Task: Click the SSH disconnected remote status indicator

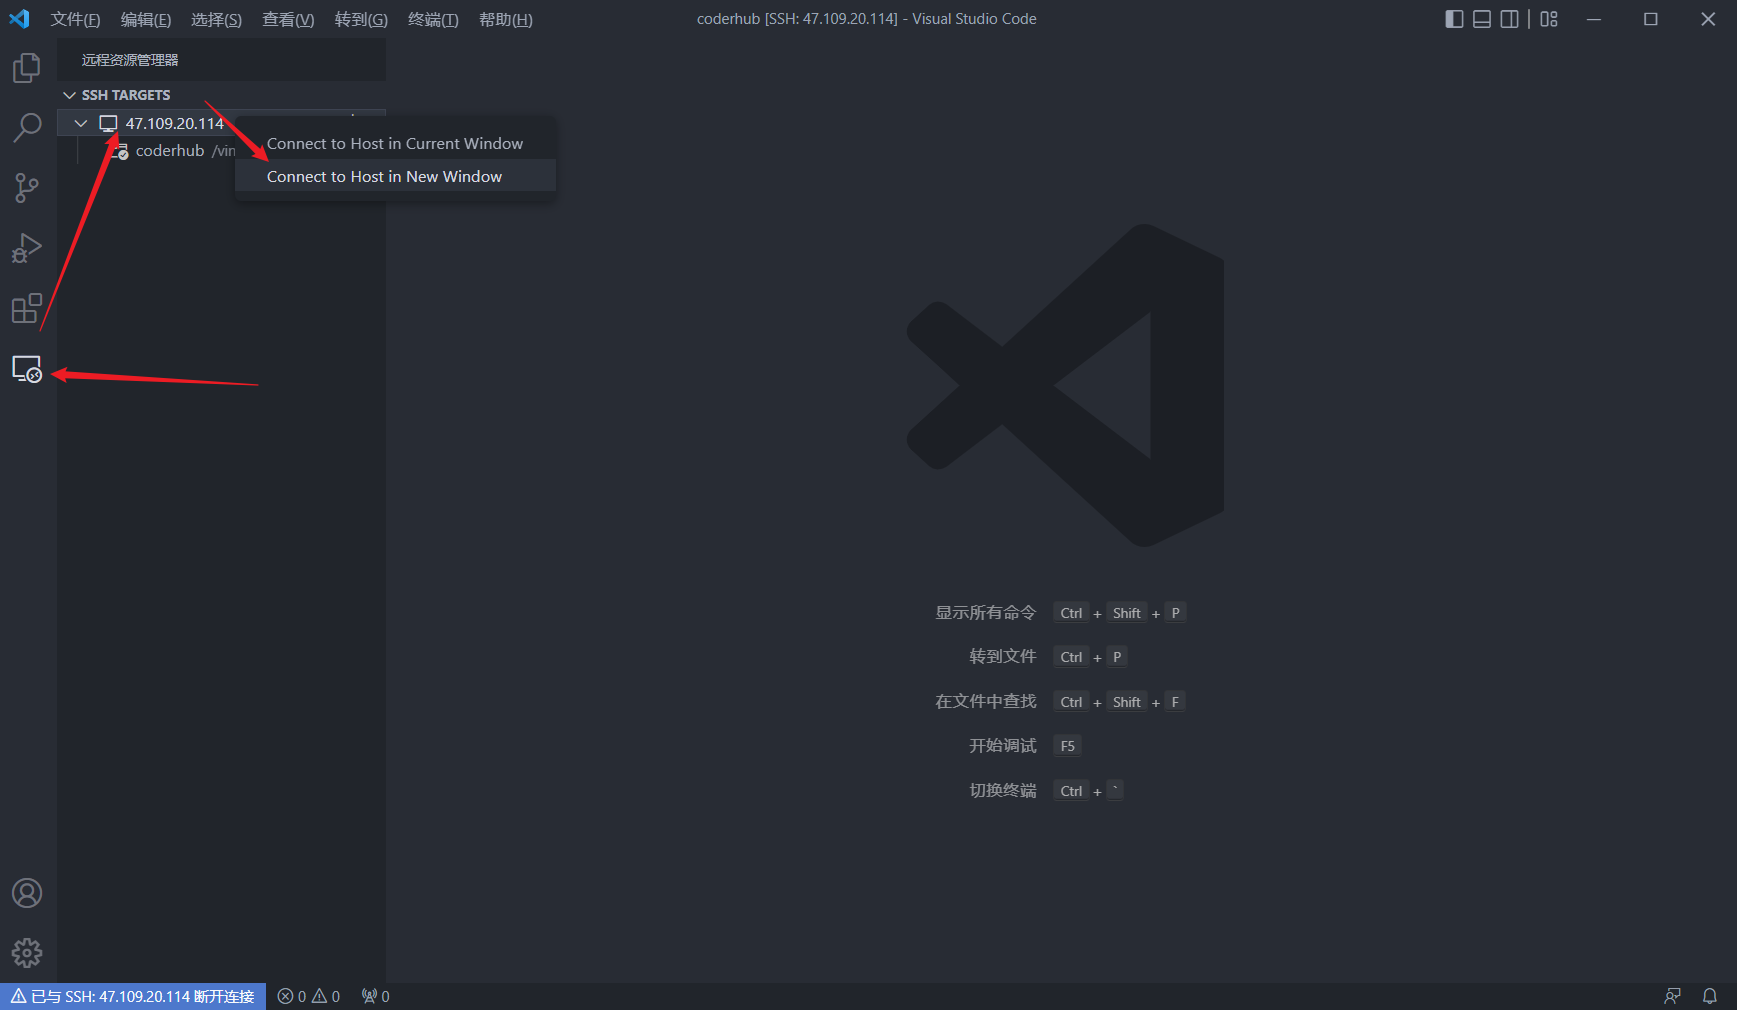Action: click(133, 996)
